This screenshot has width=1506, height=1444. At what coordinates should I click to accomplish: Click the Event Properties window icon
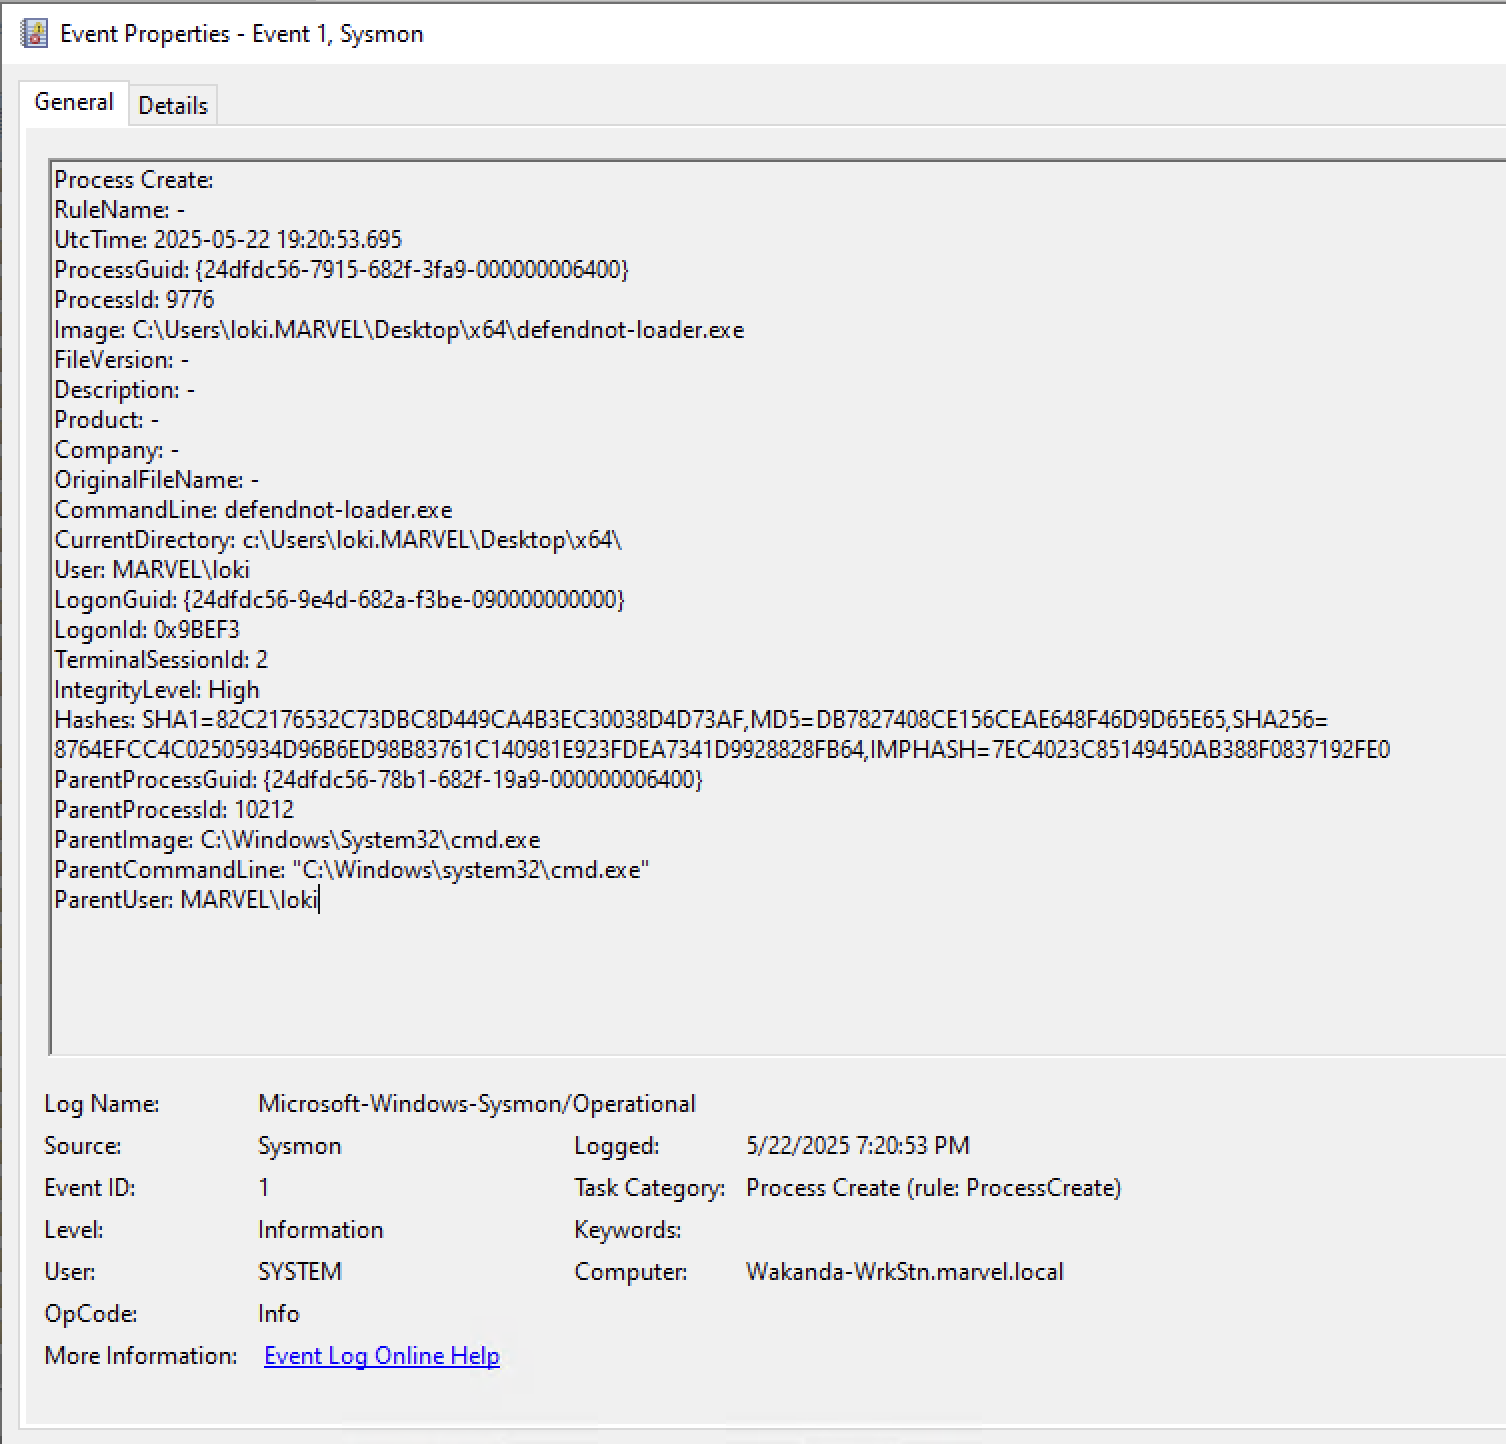point(34,33)
